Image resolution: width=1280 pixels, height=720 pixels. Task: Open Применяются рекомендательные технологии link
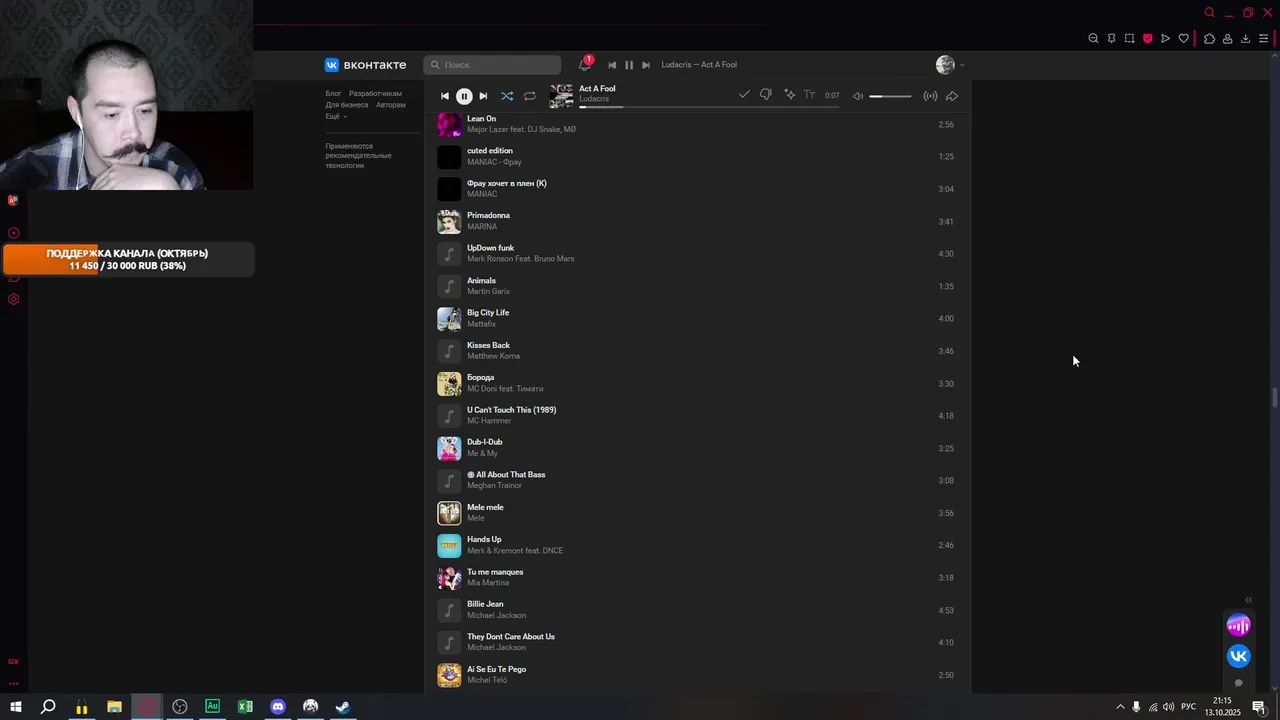click(358, 156)
